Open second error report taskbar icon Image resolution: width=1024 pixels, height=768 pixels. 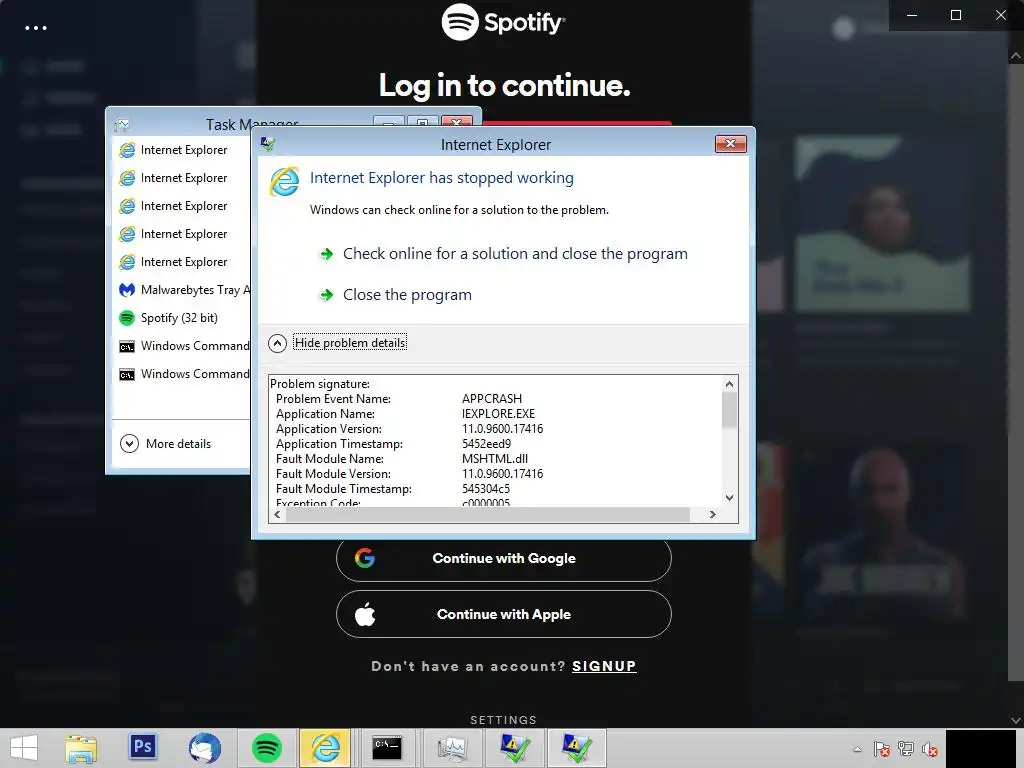[576, 748]
